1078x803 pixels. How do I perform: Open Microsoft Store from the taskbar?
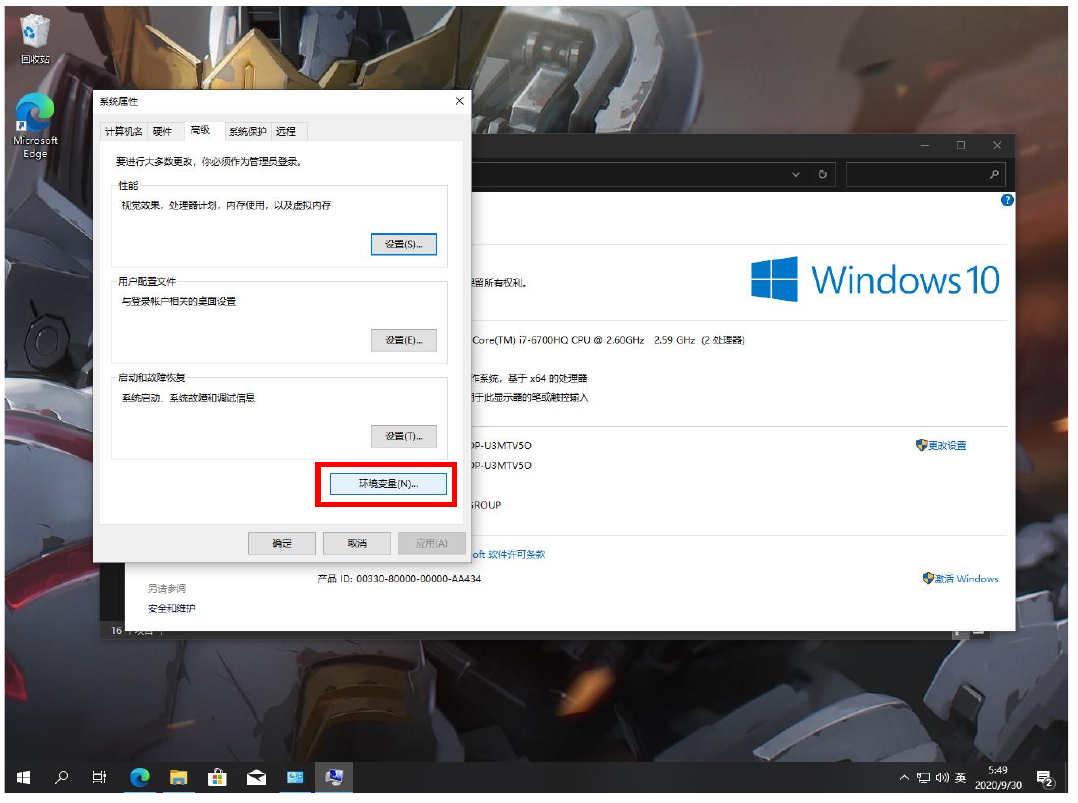[x=217, y=777]
